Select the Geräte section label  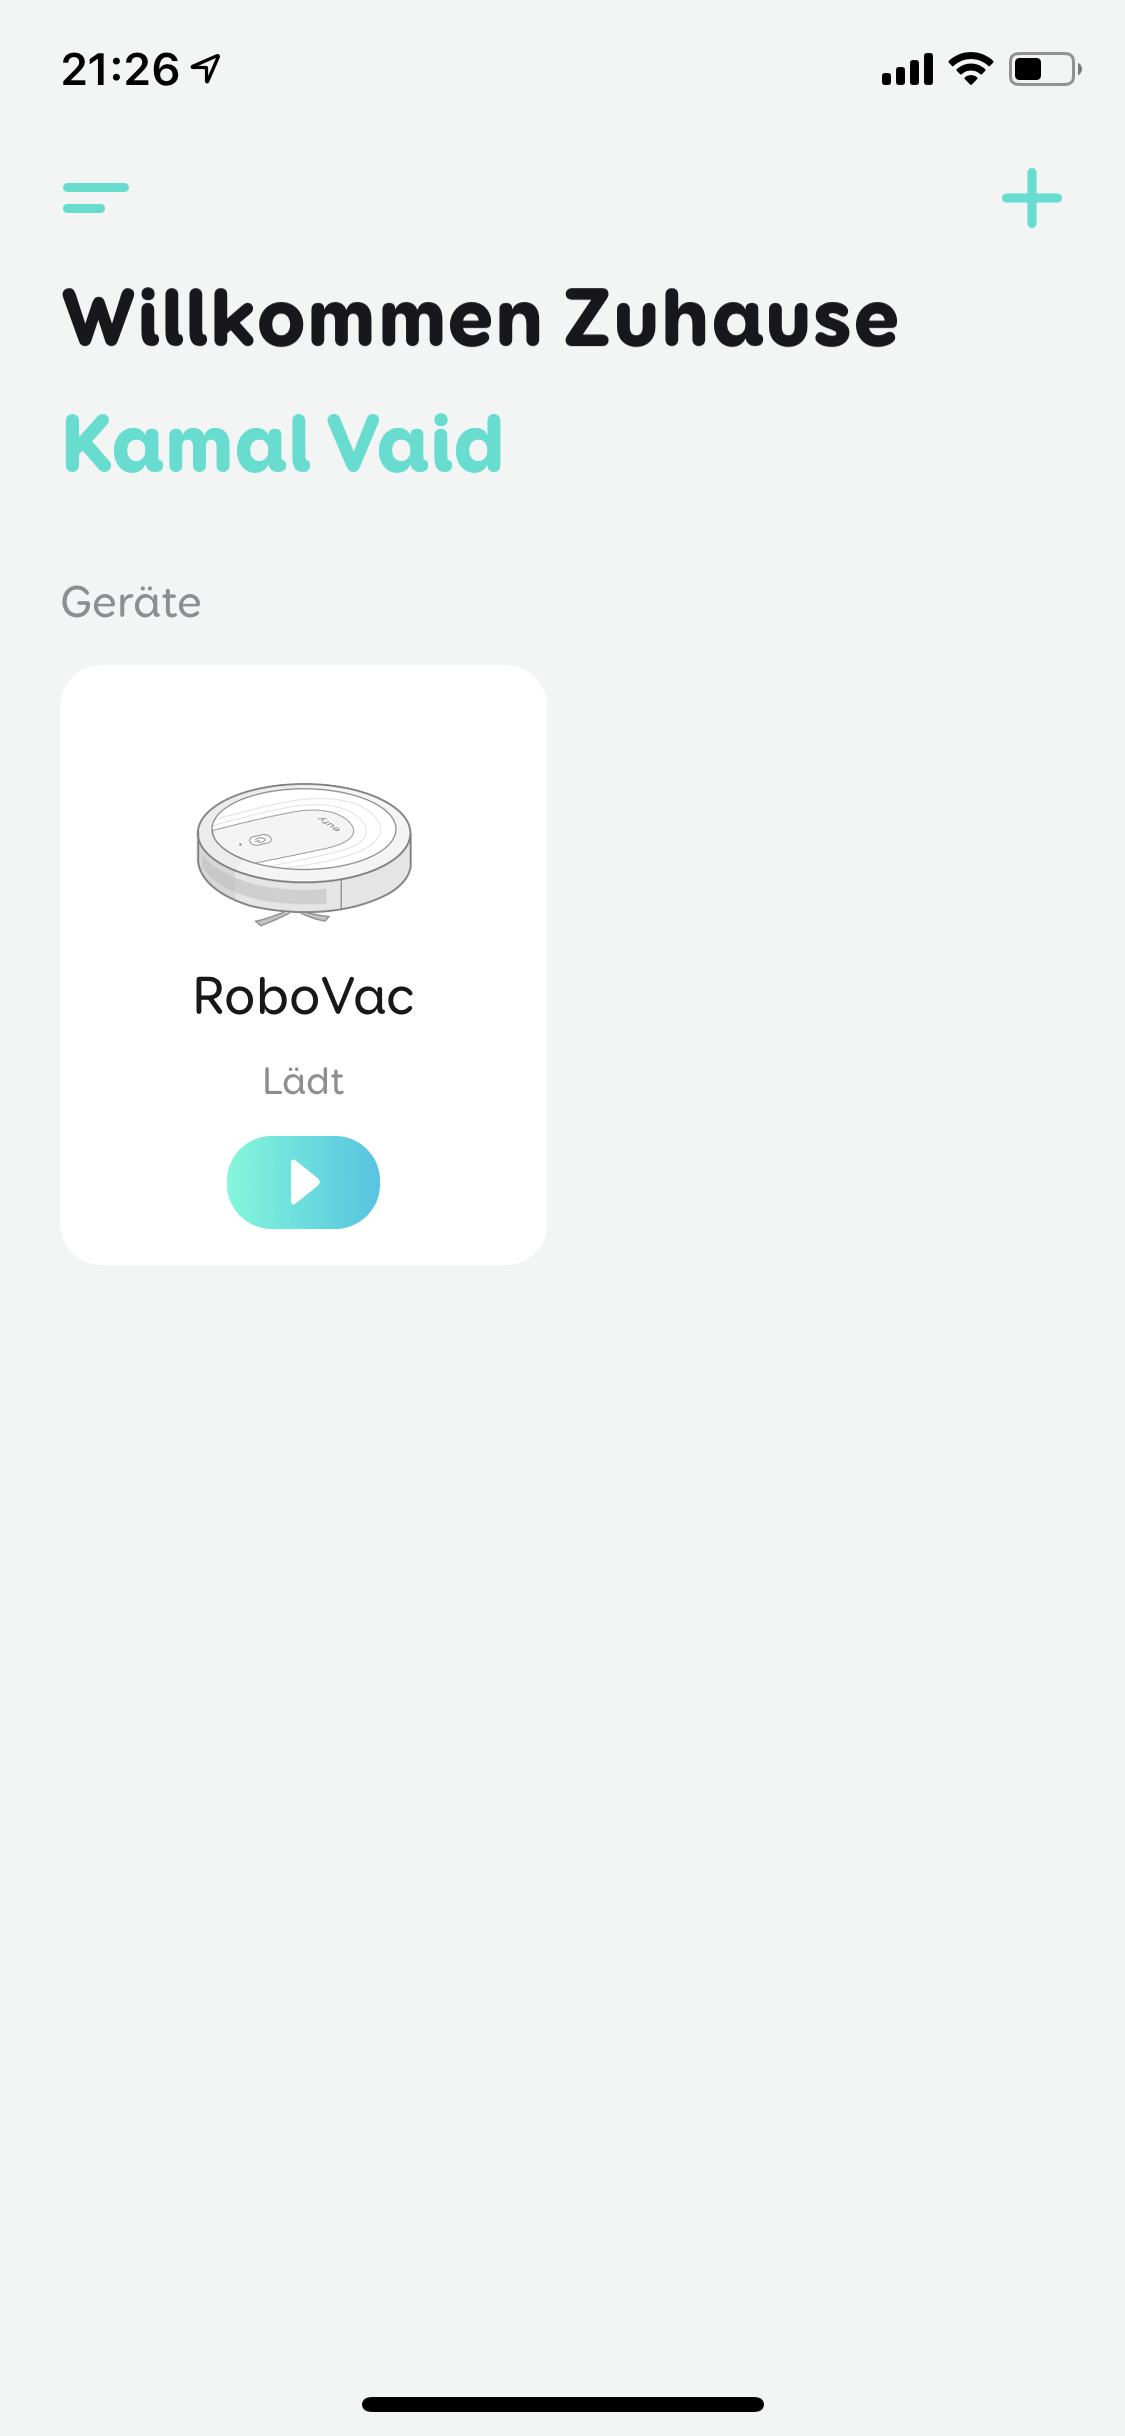click(x=131, y=602)
